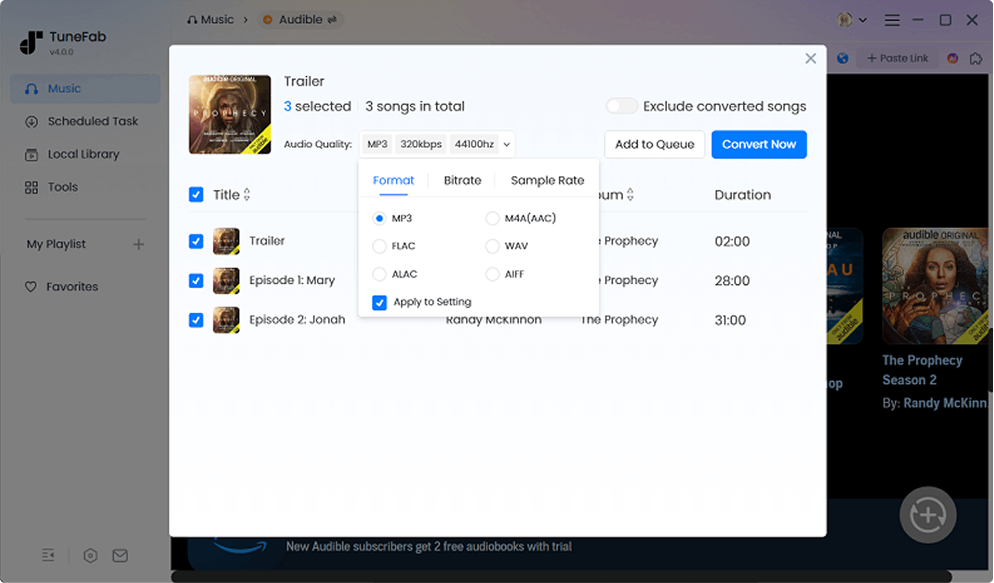Screen dimensions: 994x583
Task: Open feedback via the envelope icon
Action: point(120,555)
